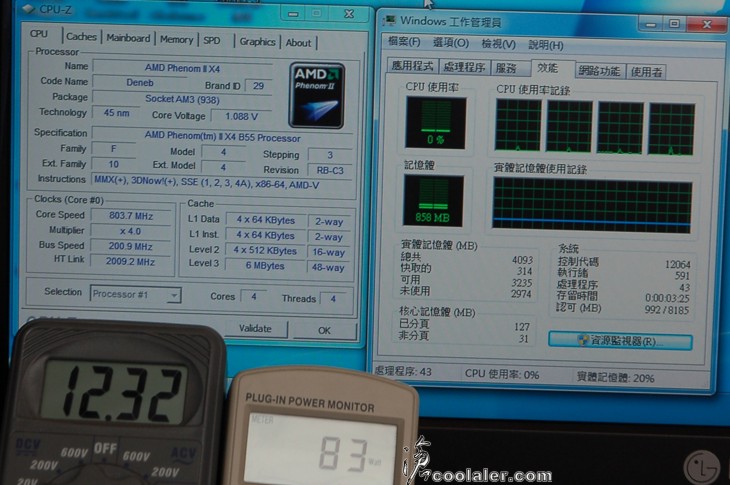Image resolution: width=730 pixels, height=485 pixels.
Task: Click the 總共 memory value '4093'
Action: click(x=522, y=260)
